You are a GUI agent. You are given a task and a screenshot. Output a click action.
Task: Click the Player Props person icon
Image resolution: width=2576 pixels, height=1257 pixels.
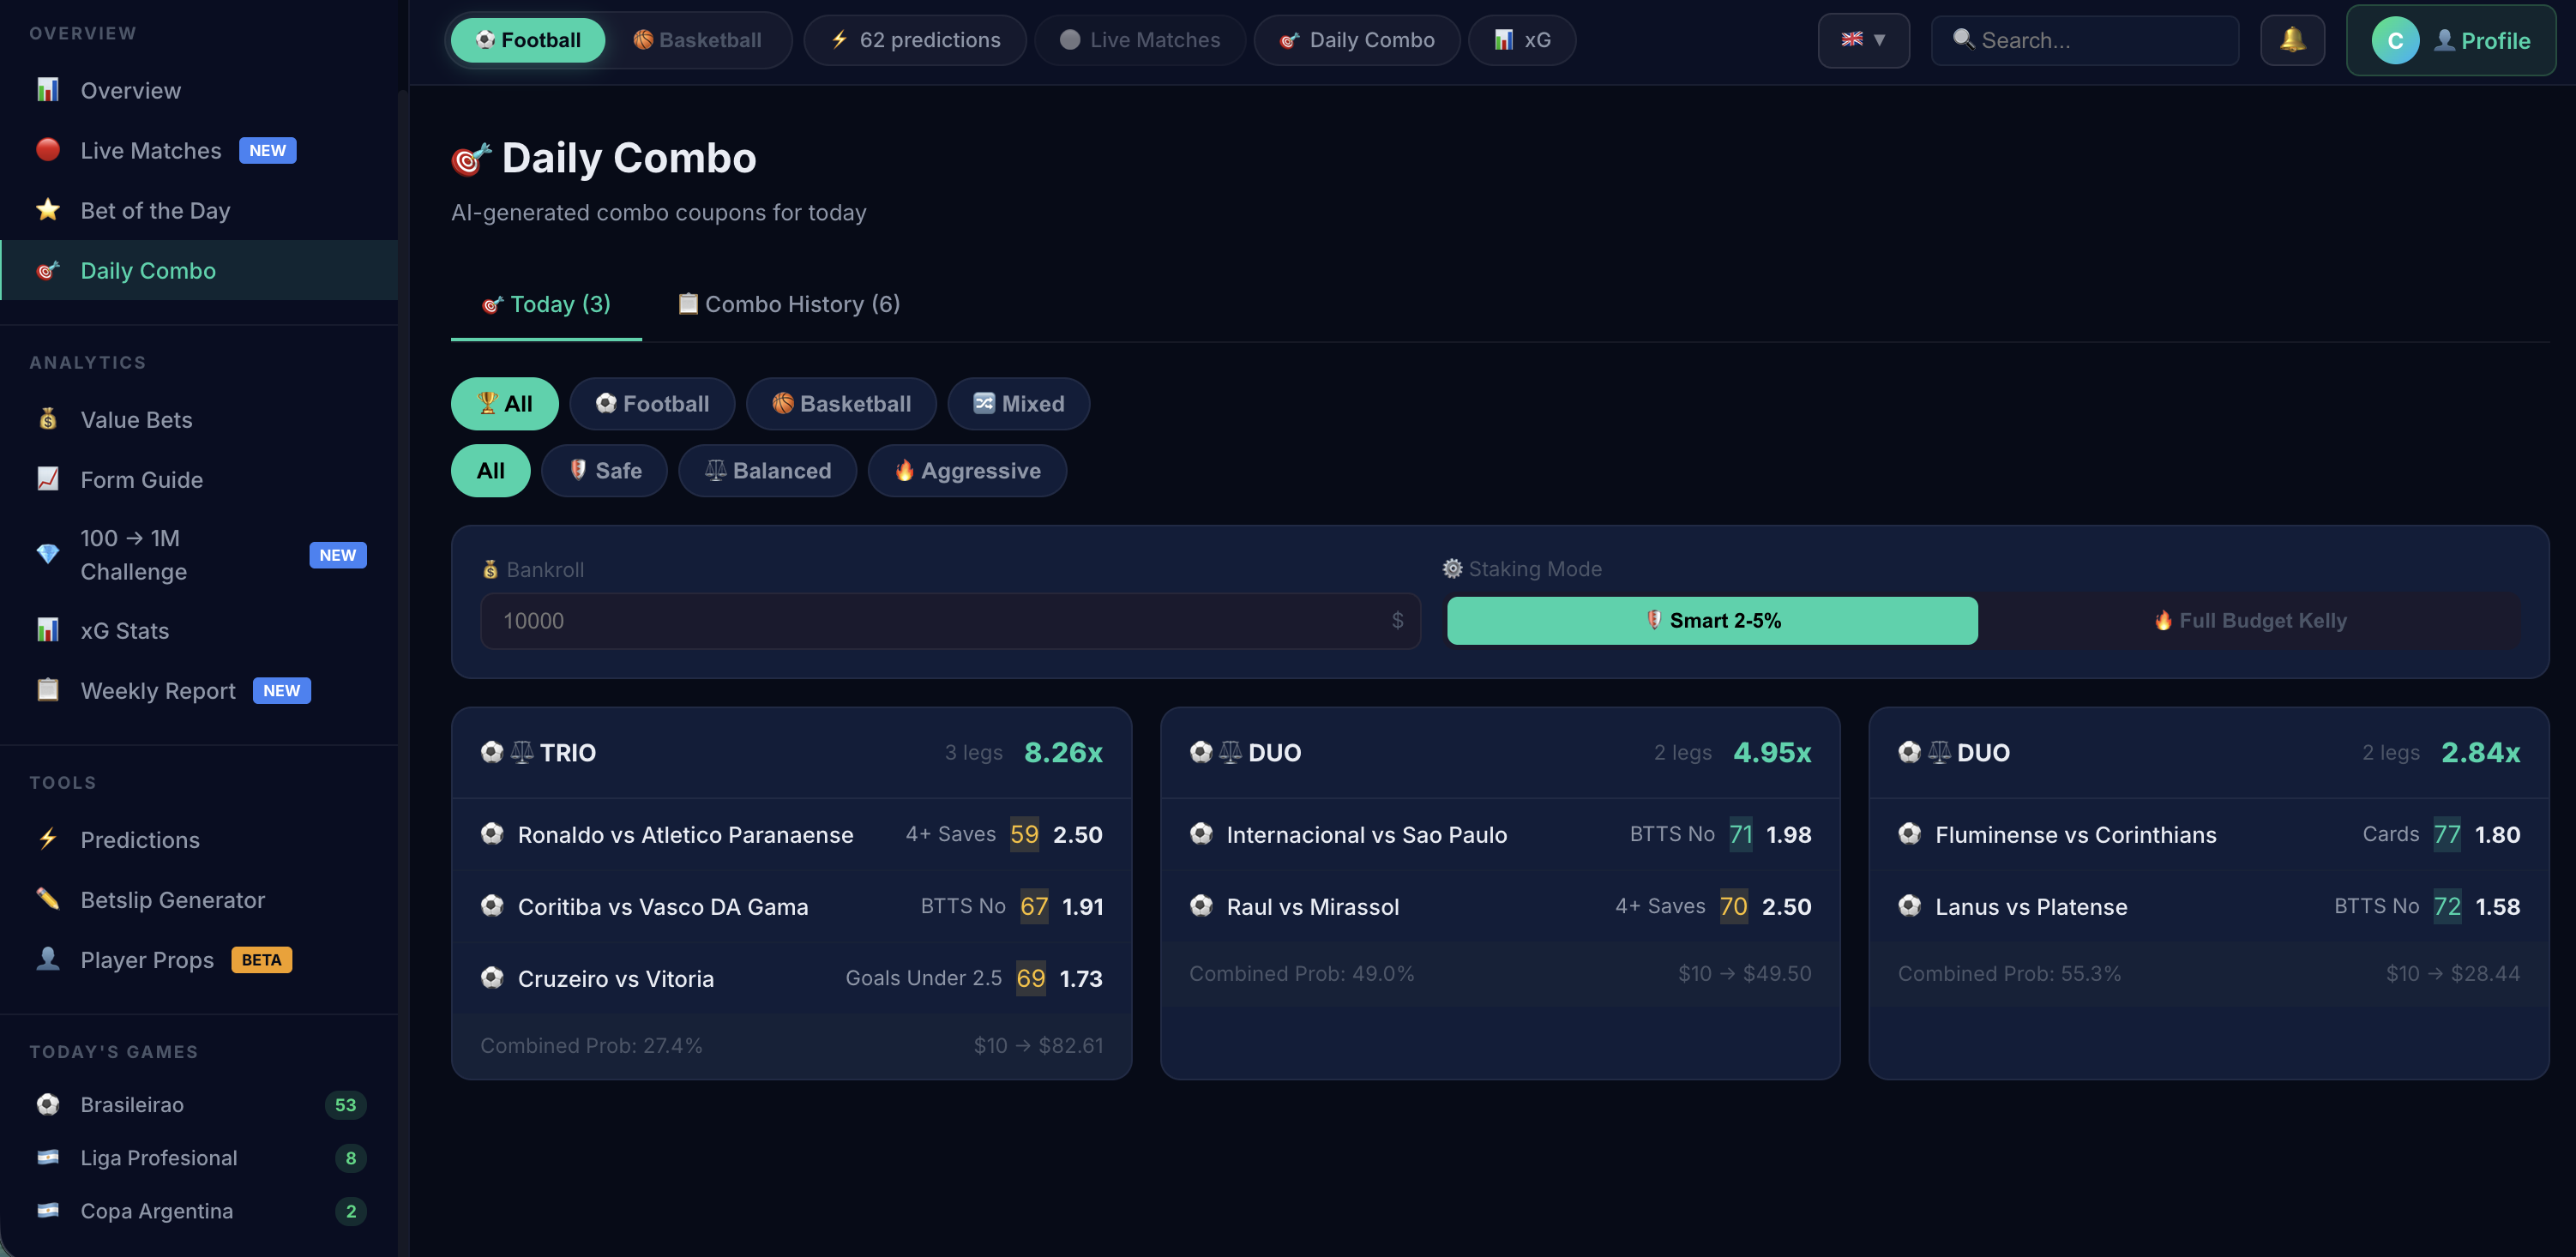point(47,959)
